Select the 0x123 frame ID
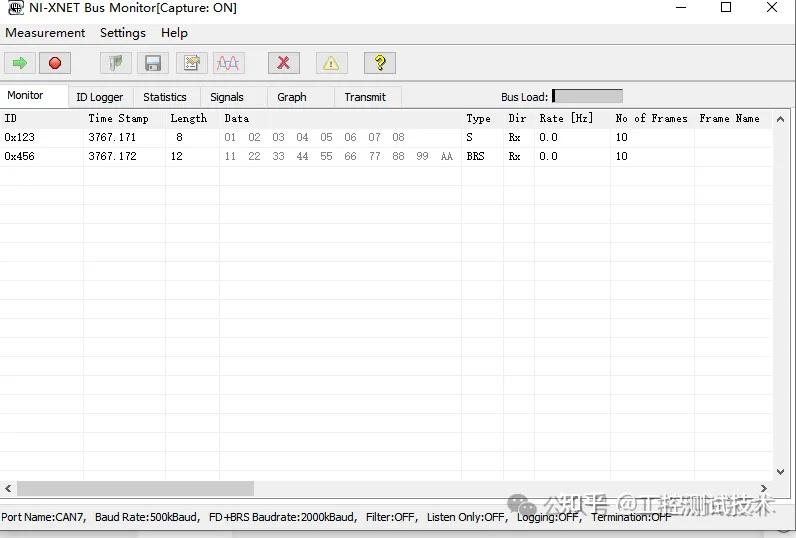This screenshot has width=796, height=538. point(19,138)
